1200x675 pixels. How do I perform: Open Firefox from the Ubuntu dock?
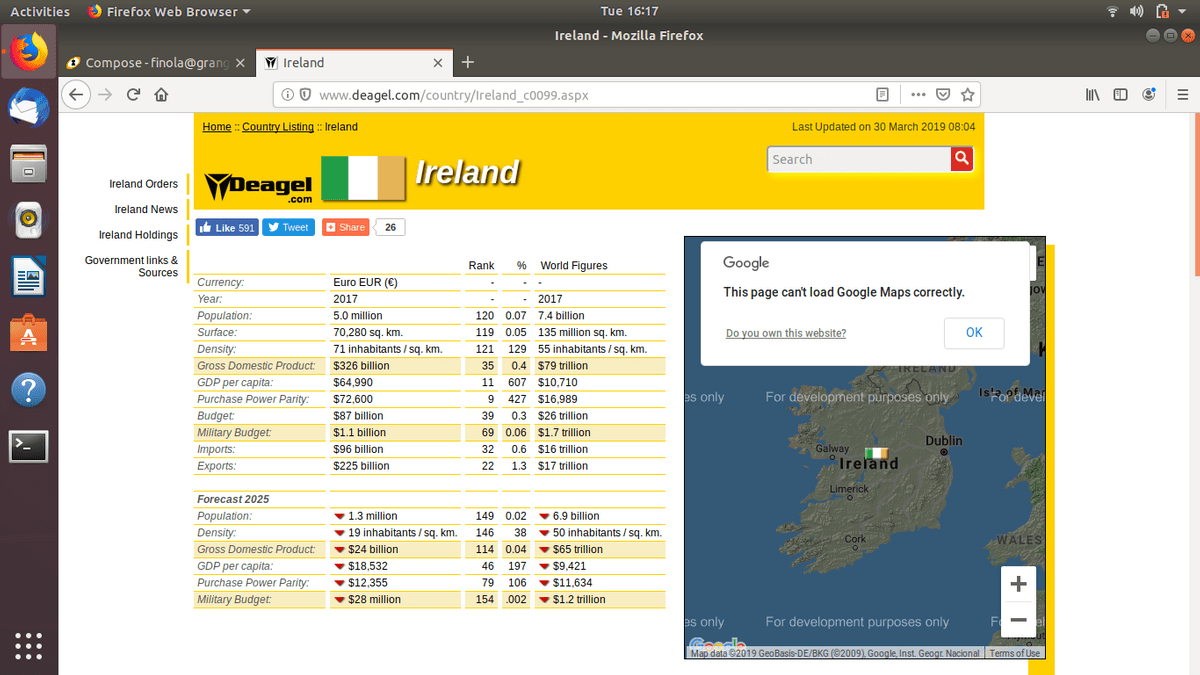point(29,49)
